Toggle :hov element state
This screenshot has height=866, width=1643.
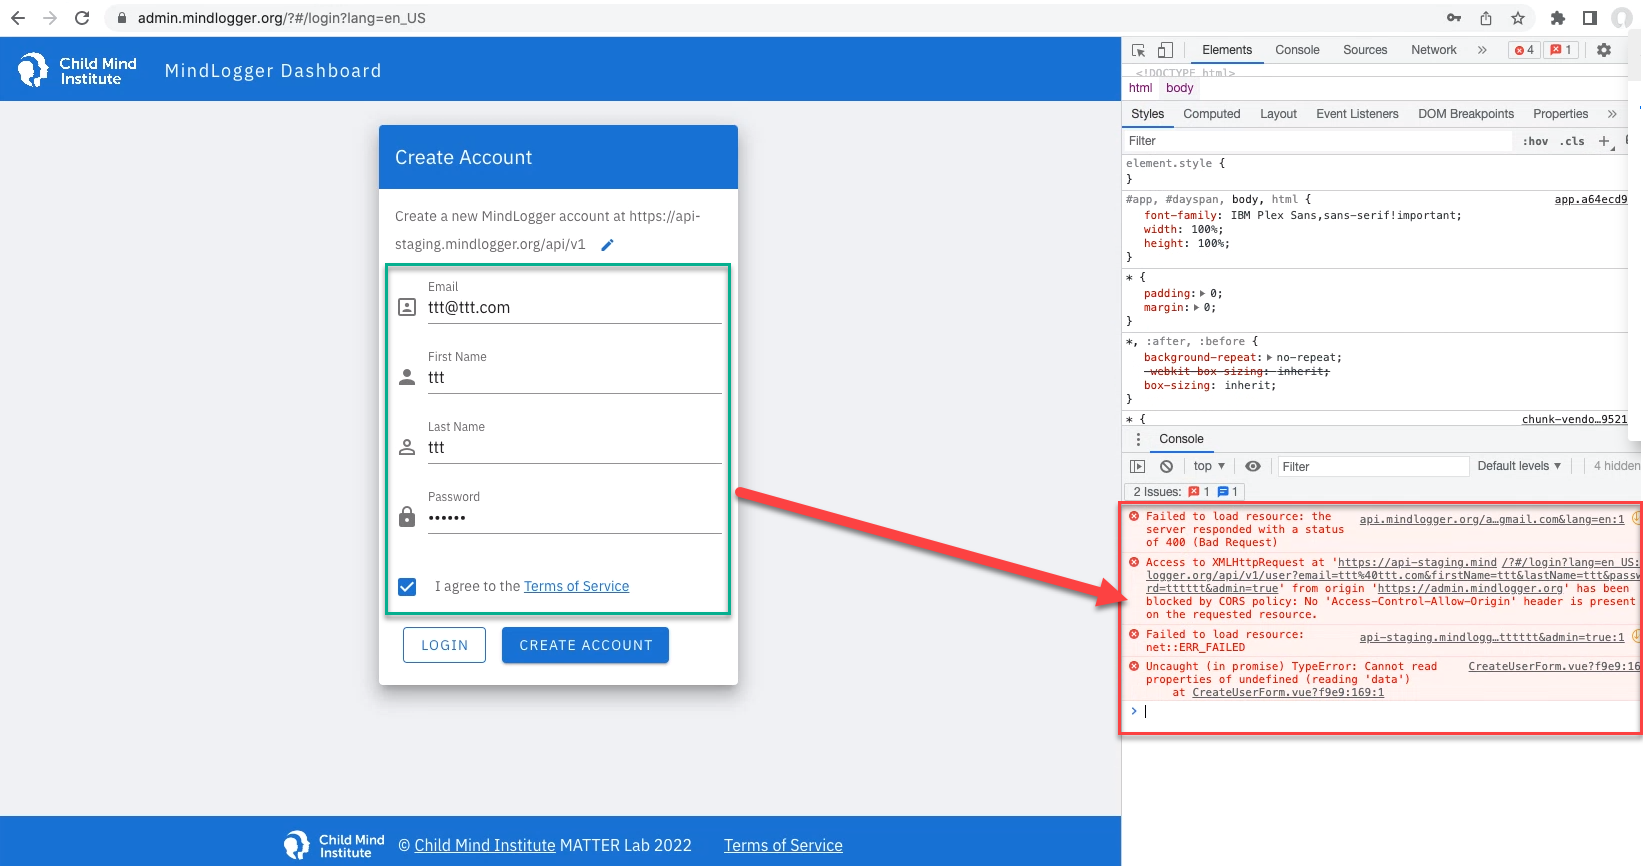tap(1535, 141)
